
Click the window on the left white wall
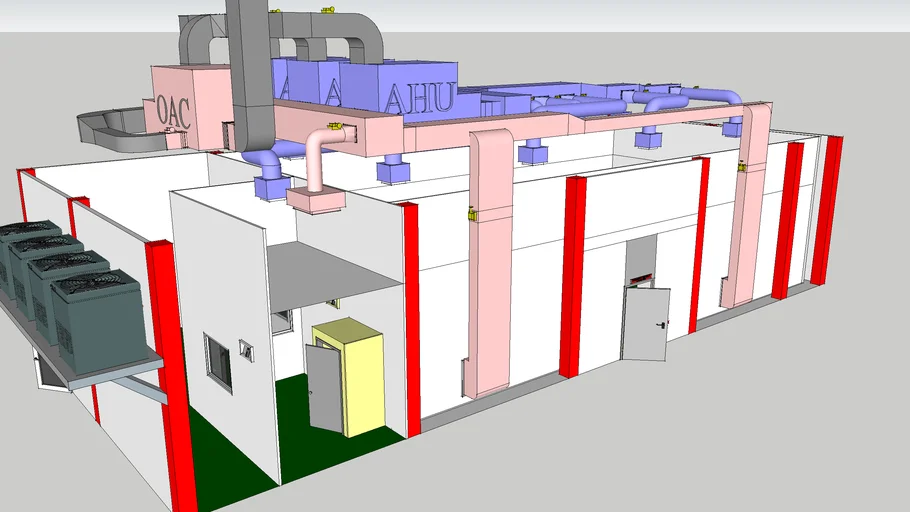click(x=217, y=361)
